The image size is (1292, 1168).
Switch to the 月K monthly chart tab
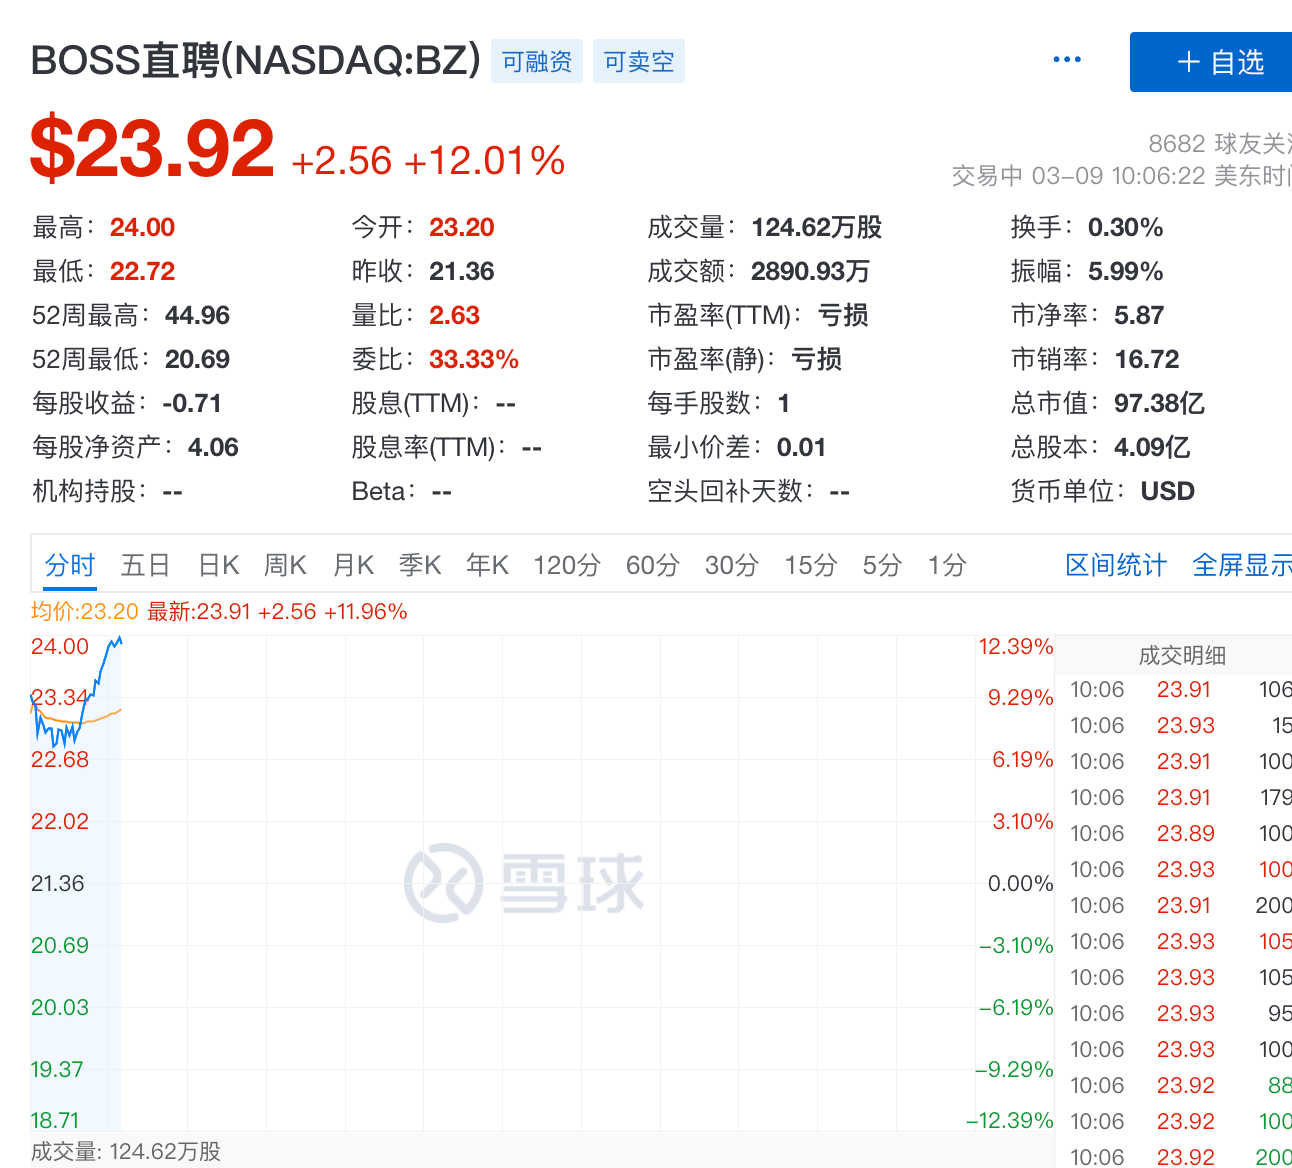click(x=352, y=564)
